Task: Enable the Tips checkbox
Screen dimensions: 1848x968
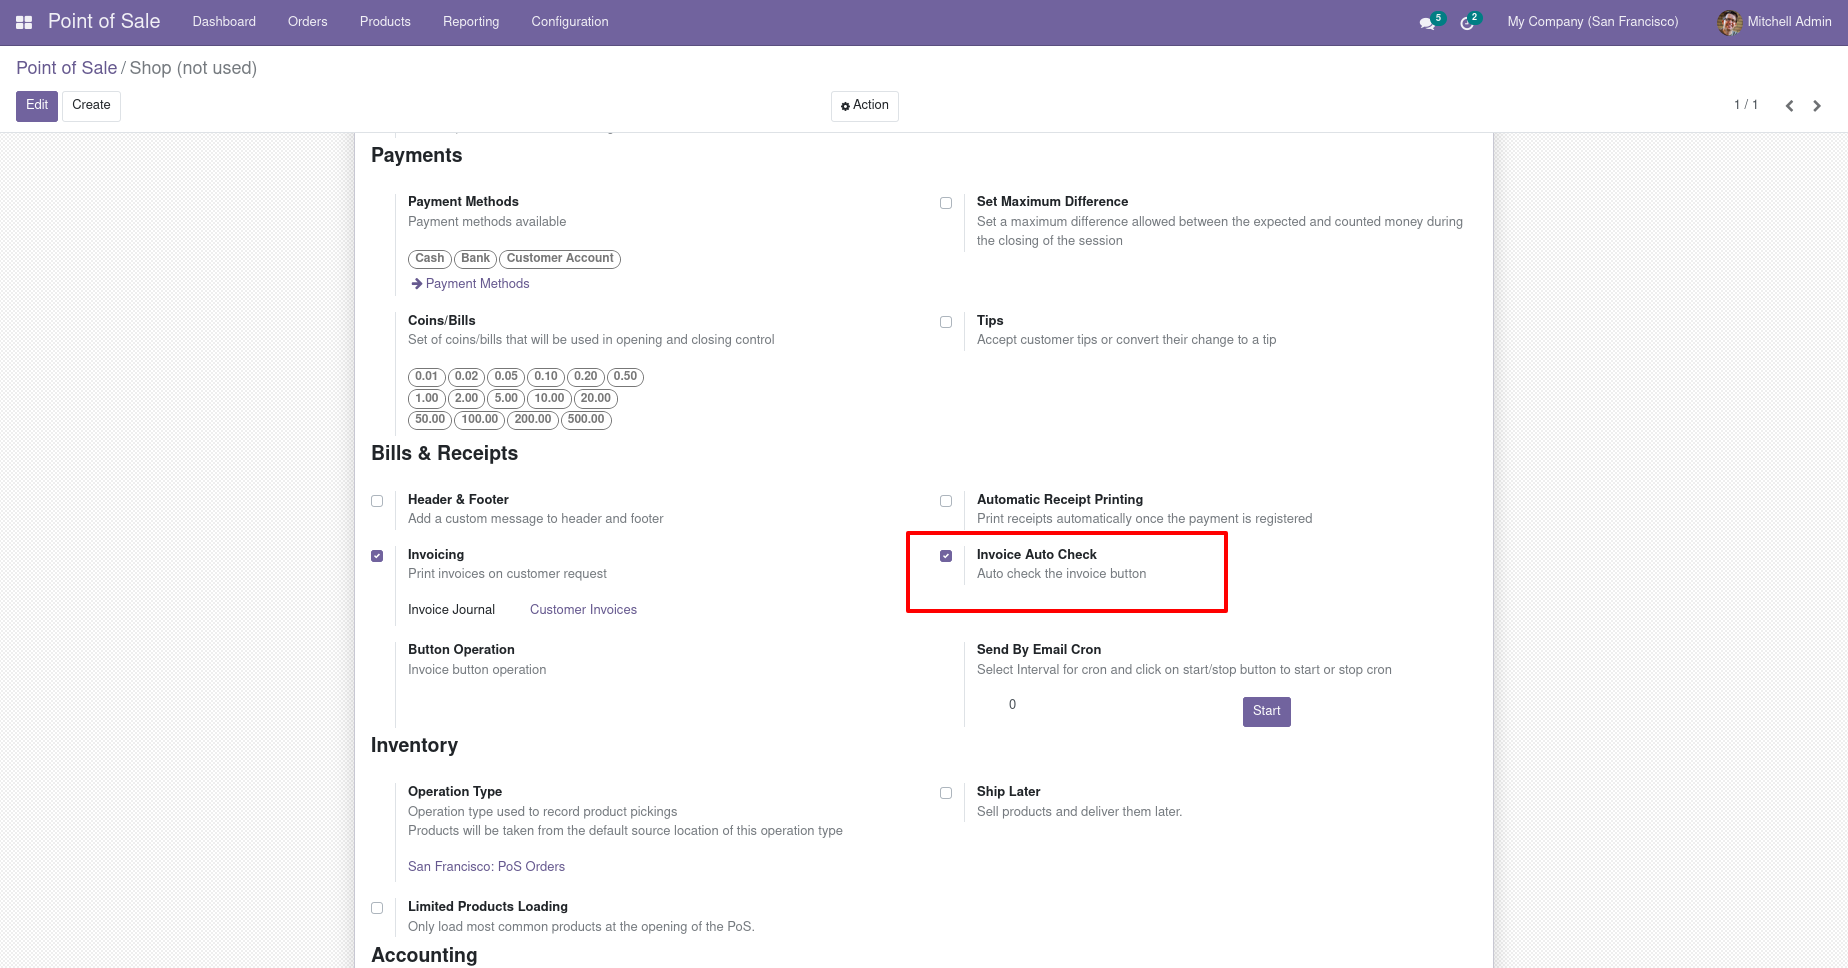Action: [946, 322]
